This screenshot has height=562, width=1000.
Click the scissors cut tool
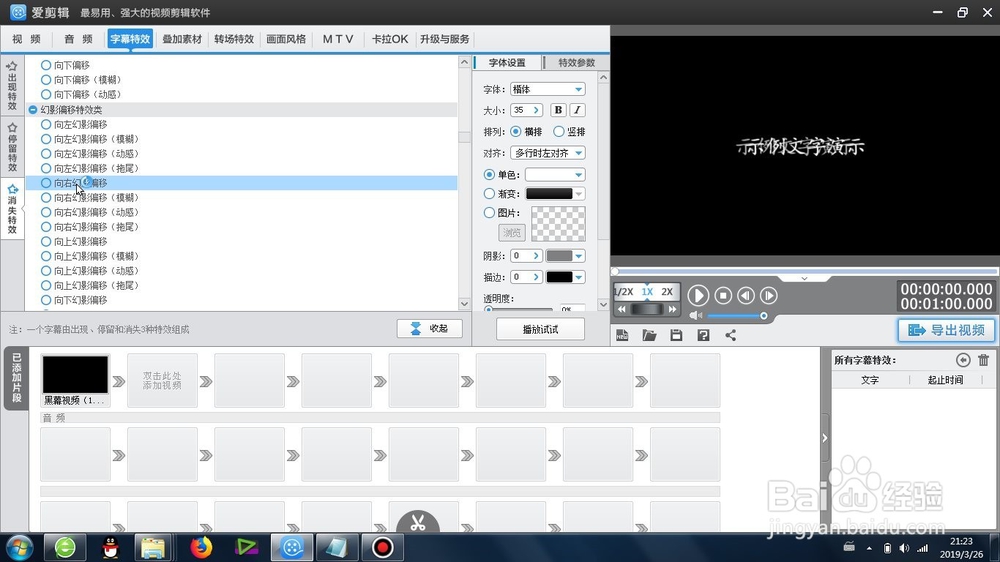(x=418, y=522)
